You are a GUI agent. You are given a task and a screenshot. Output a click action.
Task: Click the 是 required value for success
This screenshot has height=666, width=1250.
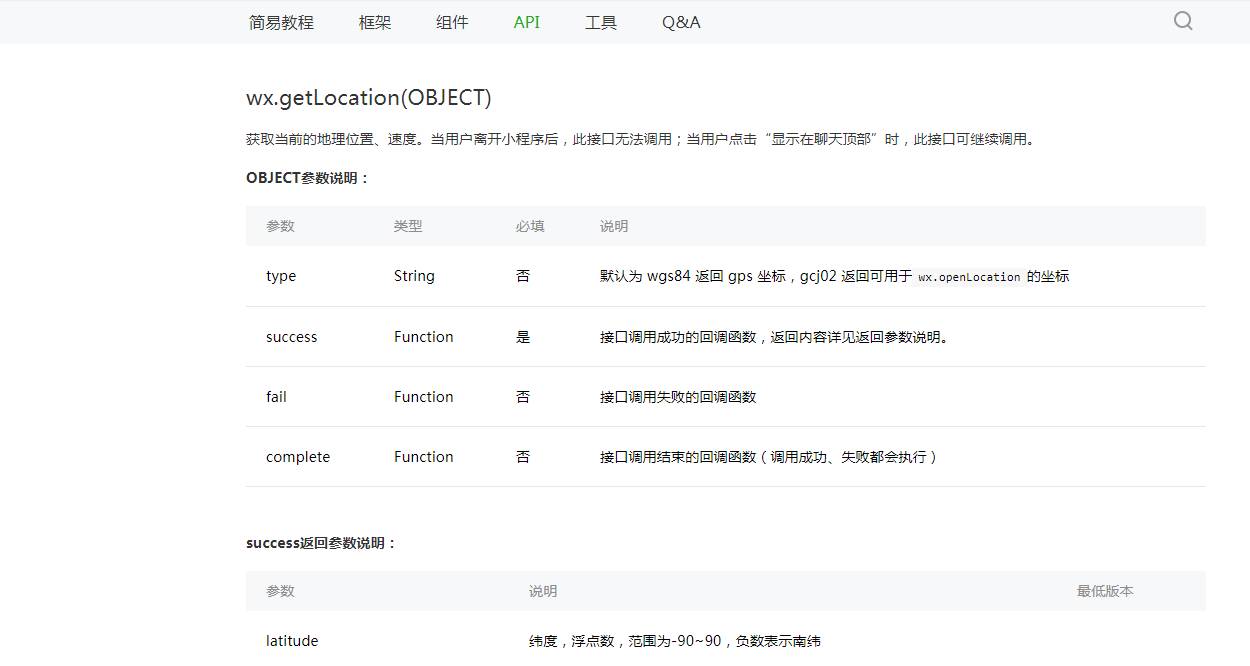click(x=523, y=337)
